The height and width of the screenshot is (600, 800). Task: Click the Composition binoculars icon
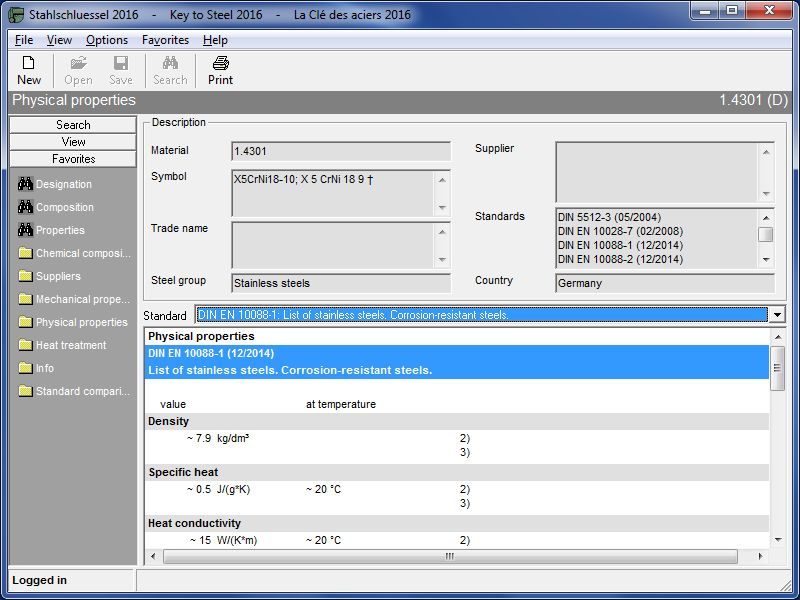26,207
